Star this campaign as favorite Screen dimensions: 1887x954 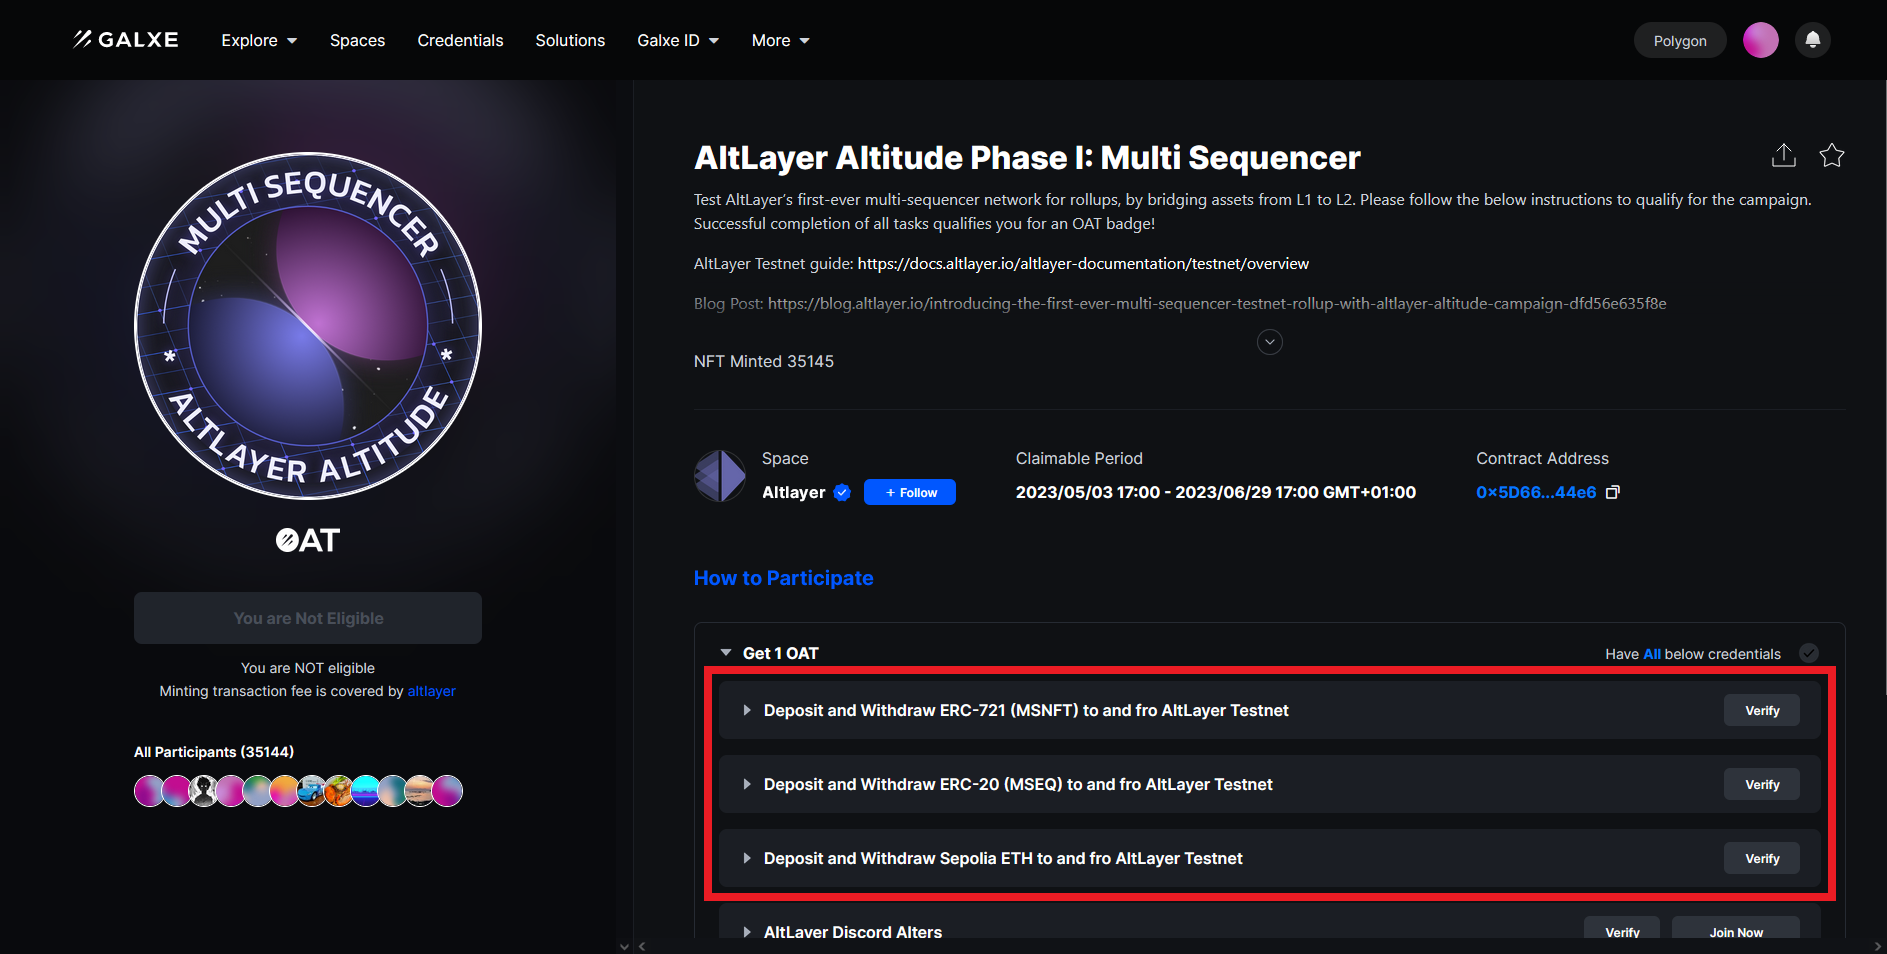point(1831,156)
